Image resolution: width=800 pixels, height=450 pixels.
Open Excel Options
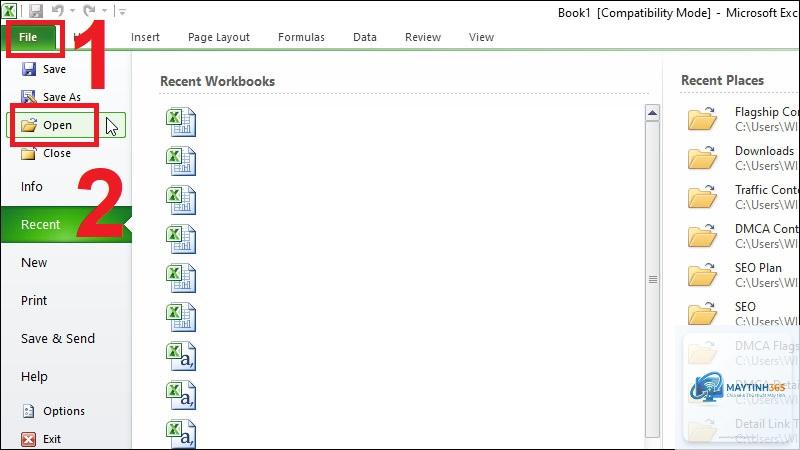coord(53,411)
